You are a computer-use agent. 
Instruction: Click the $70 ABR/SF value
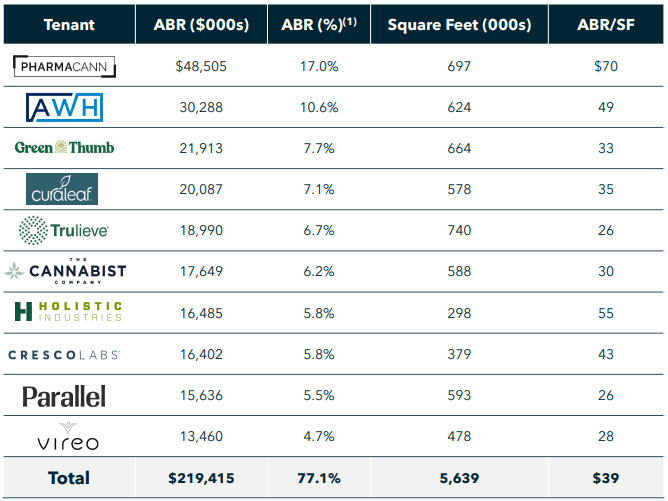click(606, 68)
